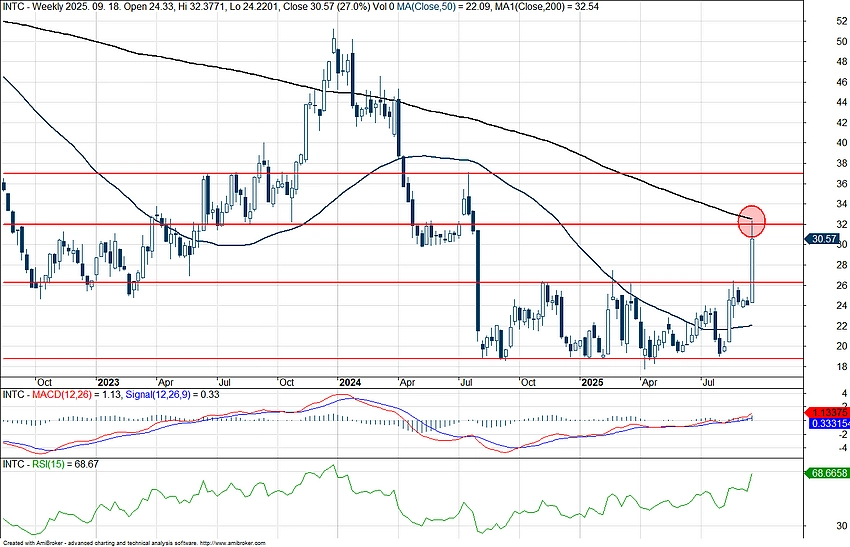This screenshot has width=850, height=547.
Task: Click the INTC Weekly chart title text
Action: click(60, 6)
